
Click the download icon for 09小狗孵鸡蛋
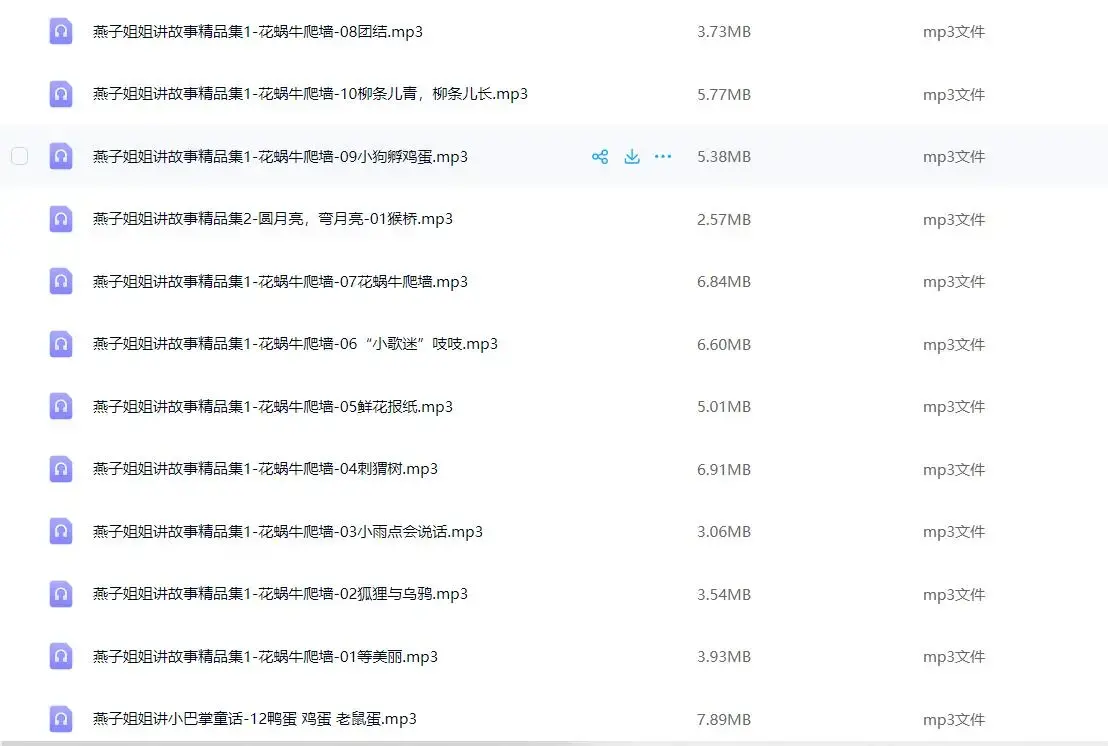[x=631, y=156]
